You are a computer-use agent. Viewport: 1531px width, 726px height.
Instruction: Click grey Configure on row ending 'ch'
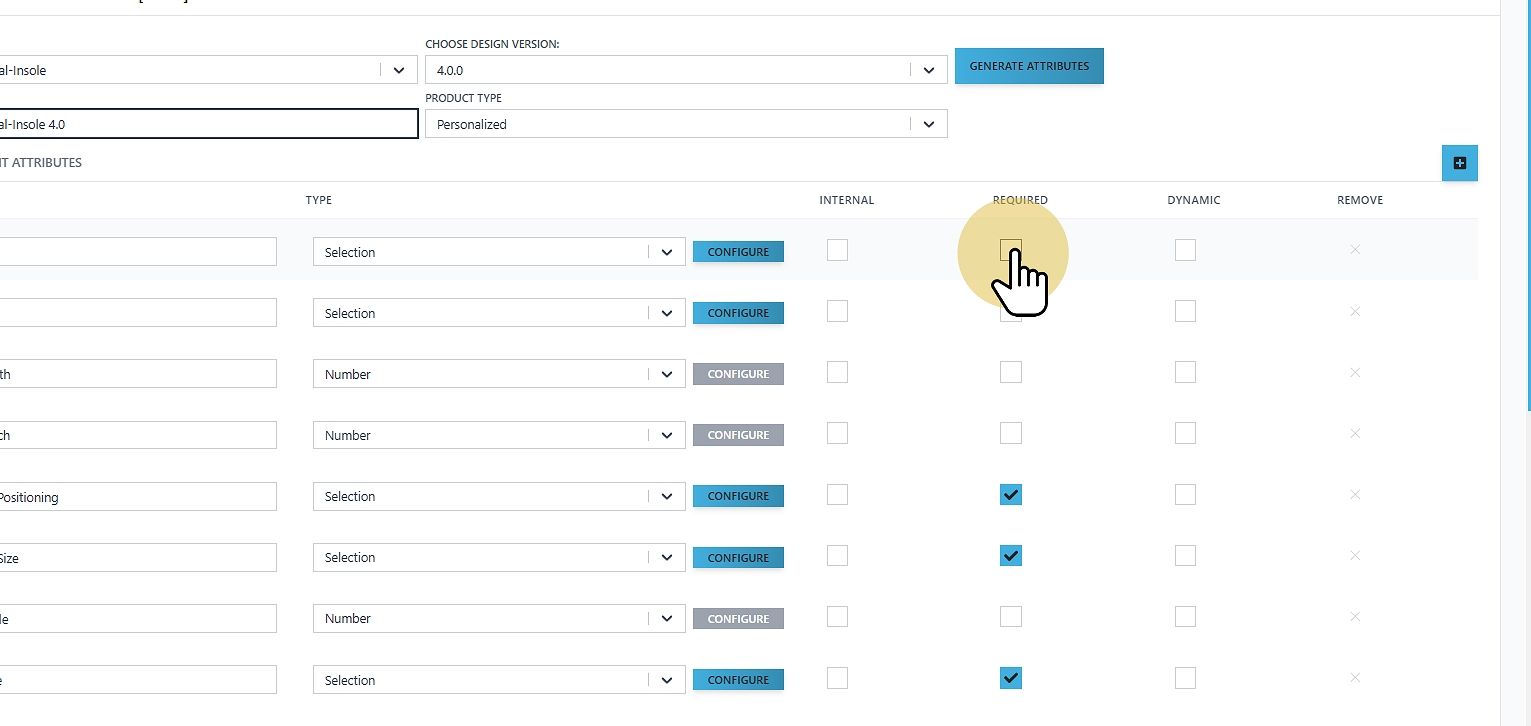click(738, 435)
